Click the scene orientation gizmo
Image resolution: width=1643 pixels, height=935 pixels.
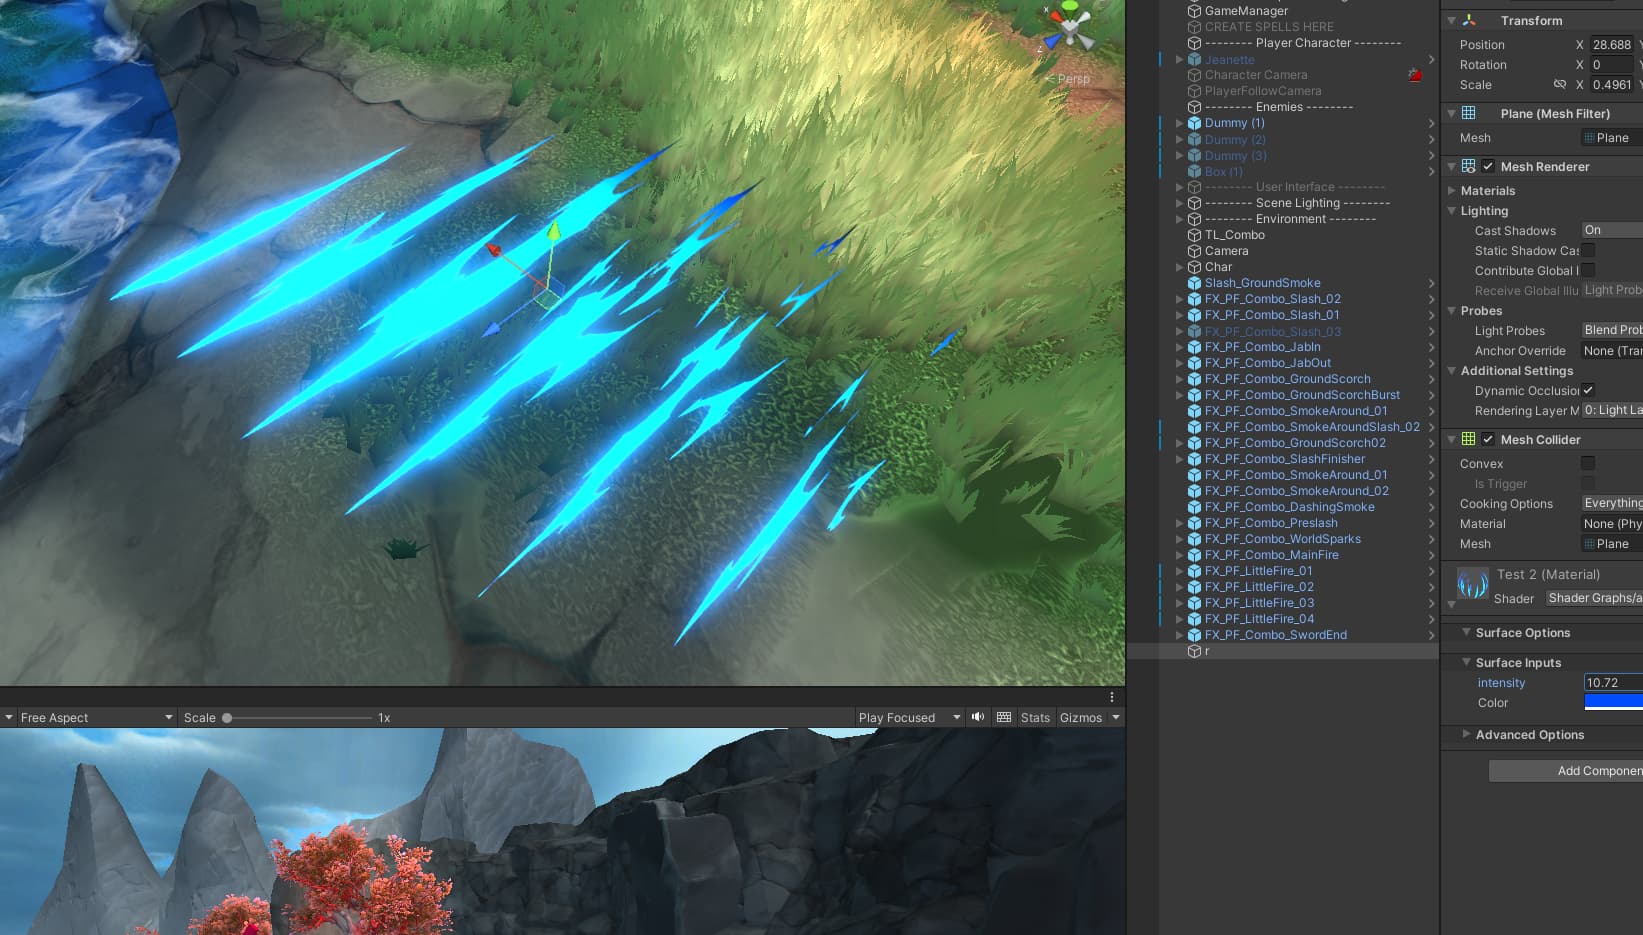[x=1069, y=27]
